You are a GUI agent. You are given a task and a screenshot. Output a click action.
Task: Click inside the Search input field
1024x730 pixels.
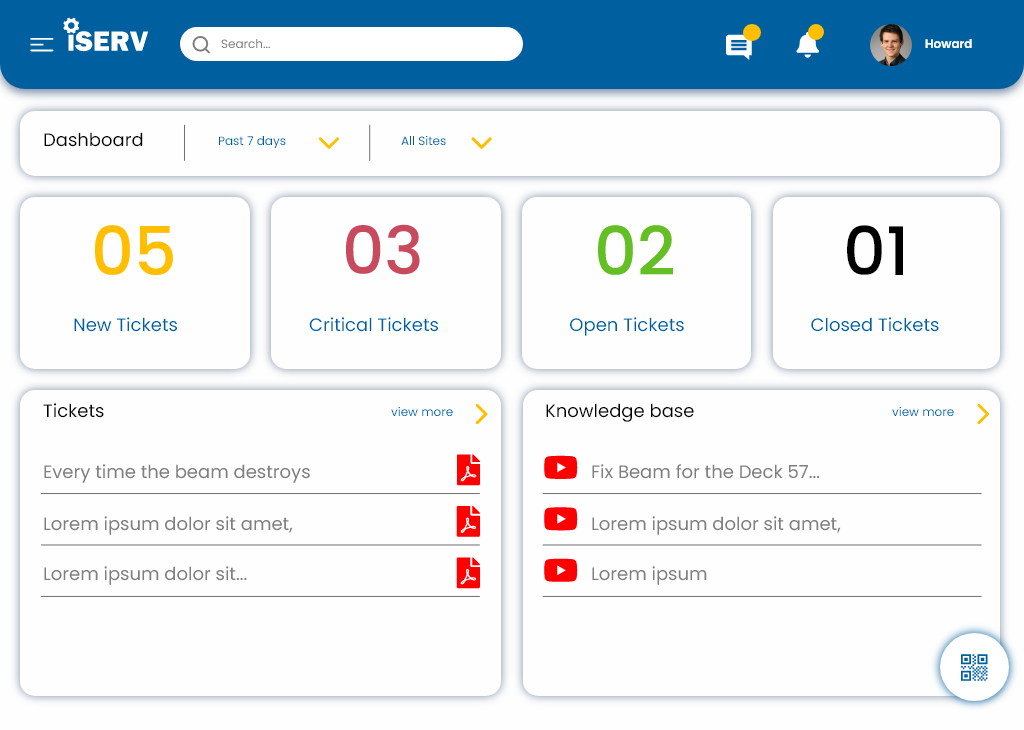pyautogui.click(x=360, y=44)
